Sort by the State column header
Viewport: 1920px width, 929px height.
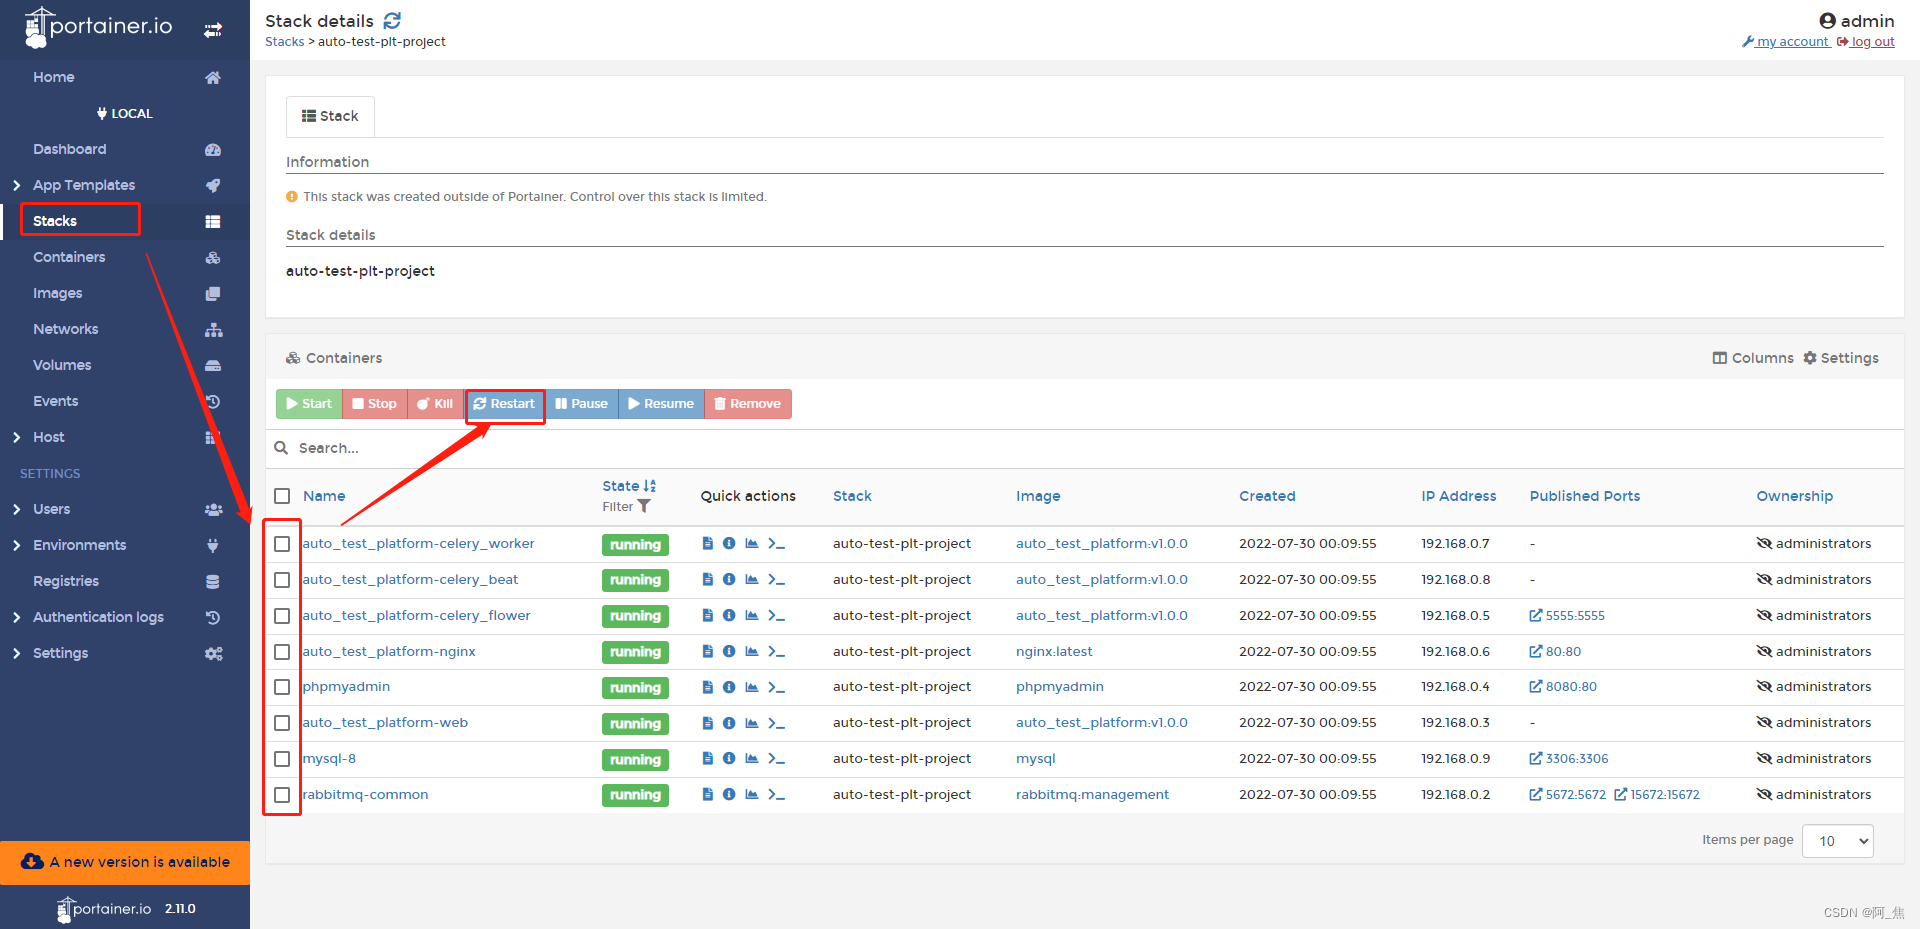[628, 486]
